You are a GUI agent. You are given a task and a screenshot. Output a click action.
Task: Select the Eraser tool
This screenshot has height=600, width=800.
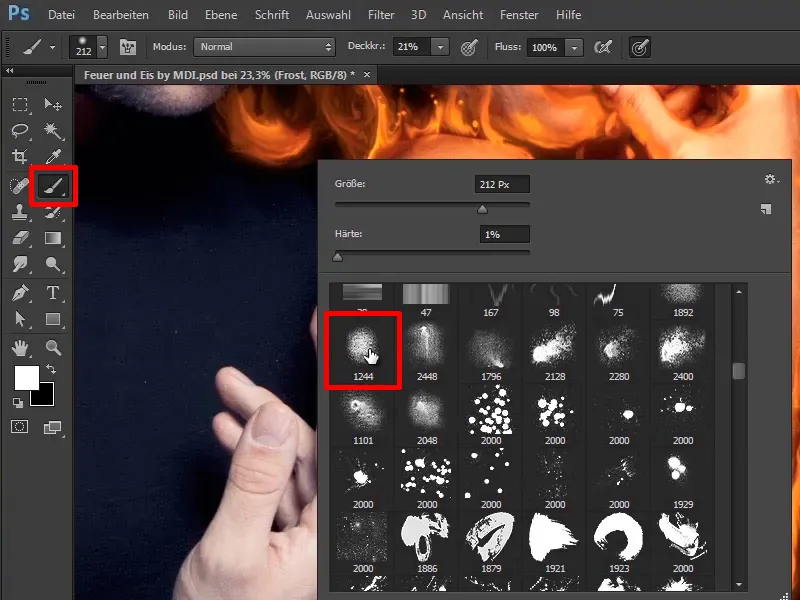(x=20, y=238)
